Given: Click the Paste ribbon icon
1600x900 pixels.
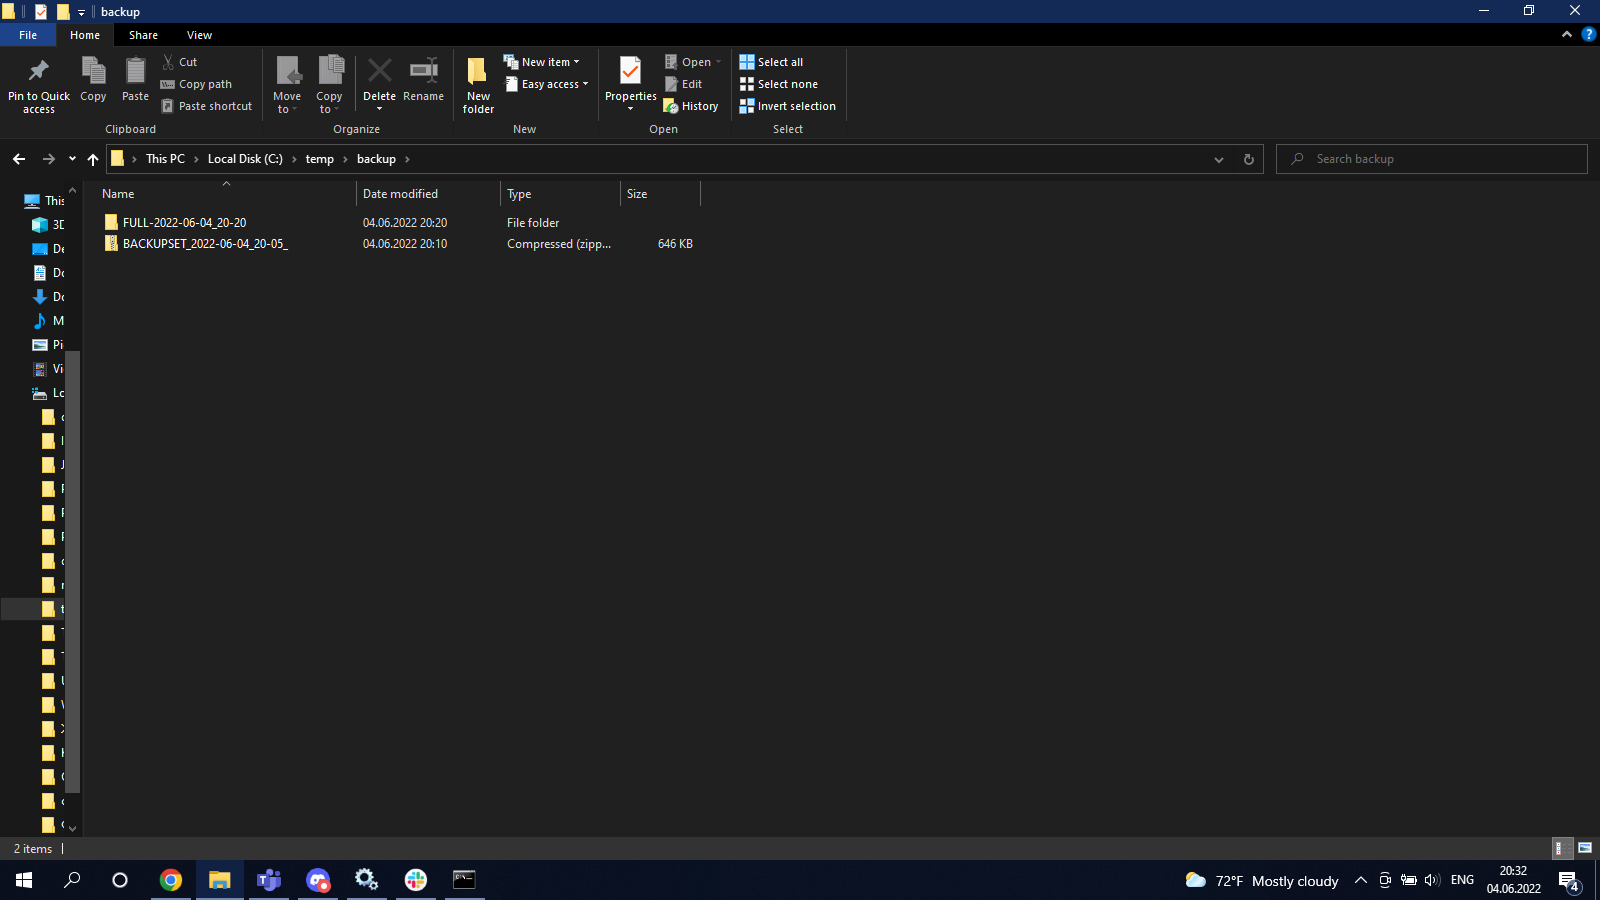Looking at the screenshot, I should point(135,80).
